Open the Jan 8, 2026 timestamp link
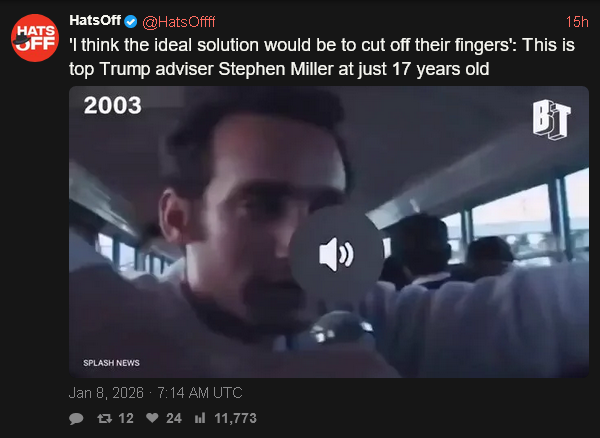The height and width of the screenshot is (438, 600). tap(155, 393)
